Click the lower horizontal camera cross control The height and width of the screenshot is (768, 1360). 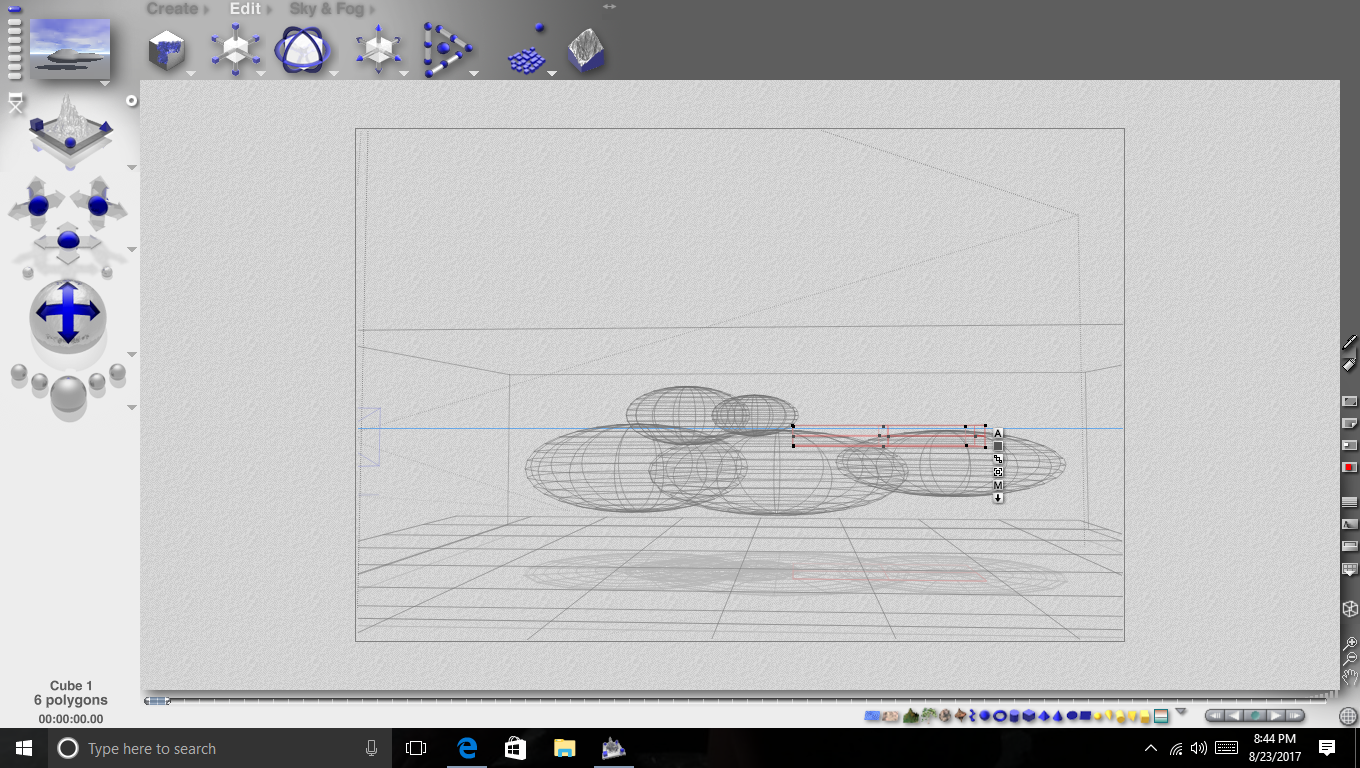(x=68, y=241)
